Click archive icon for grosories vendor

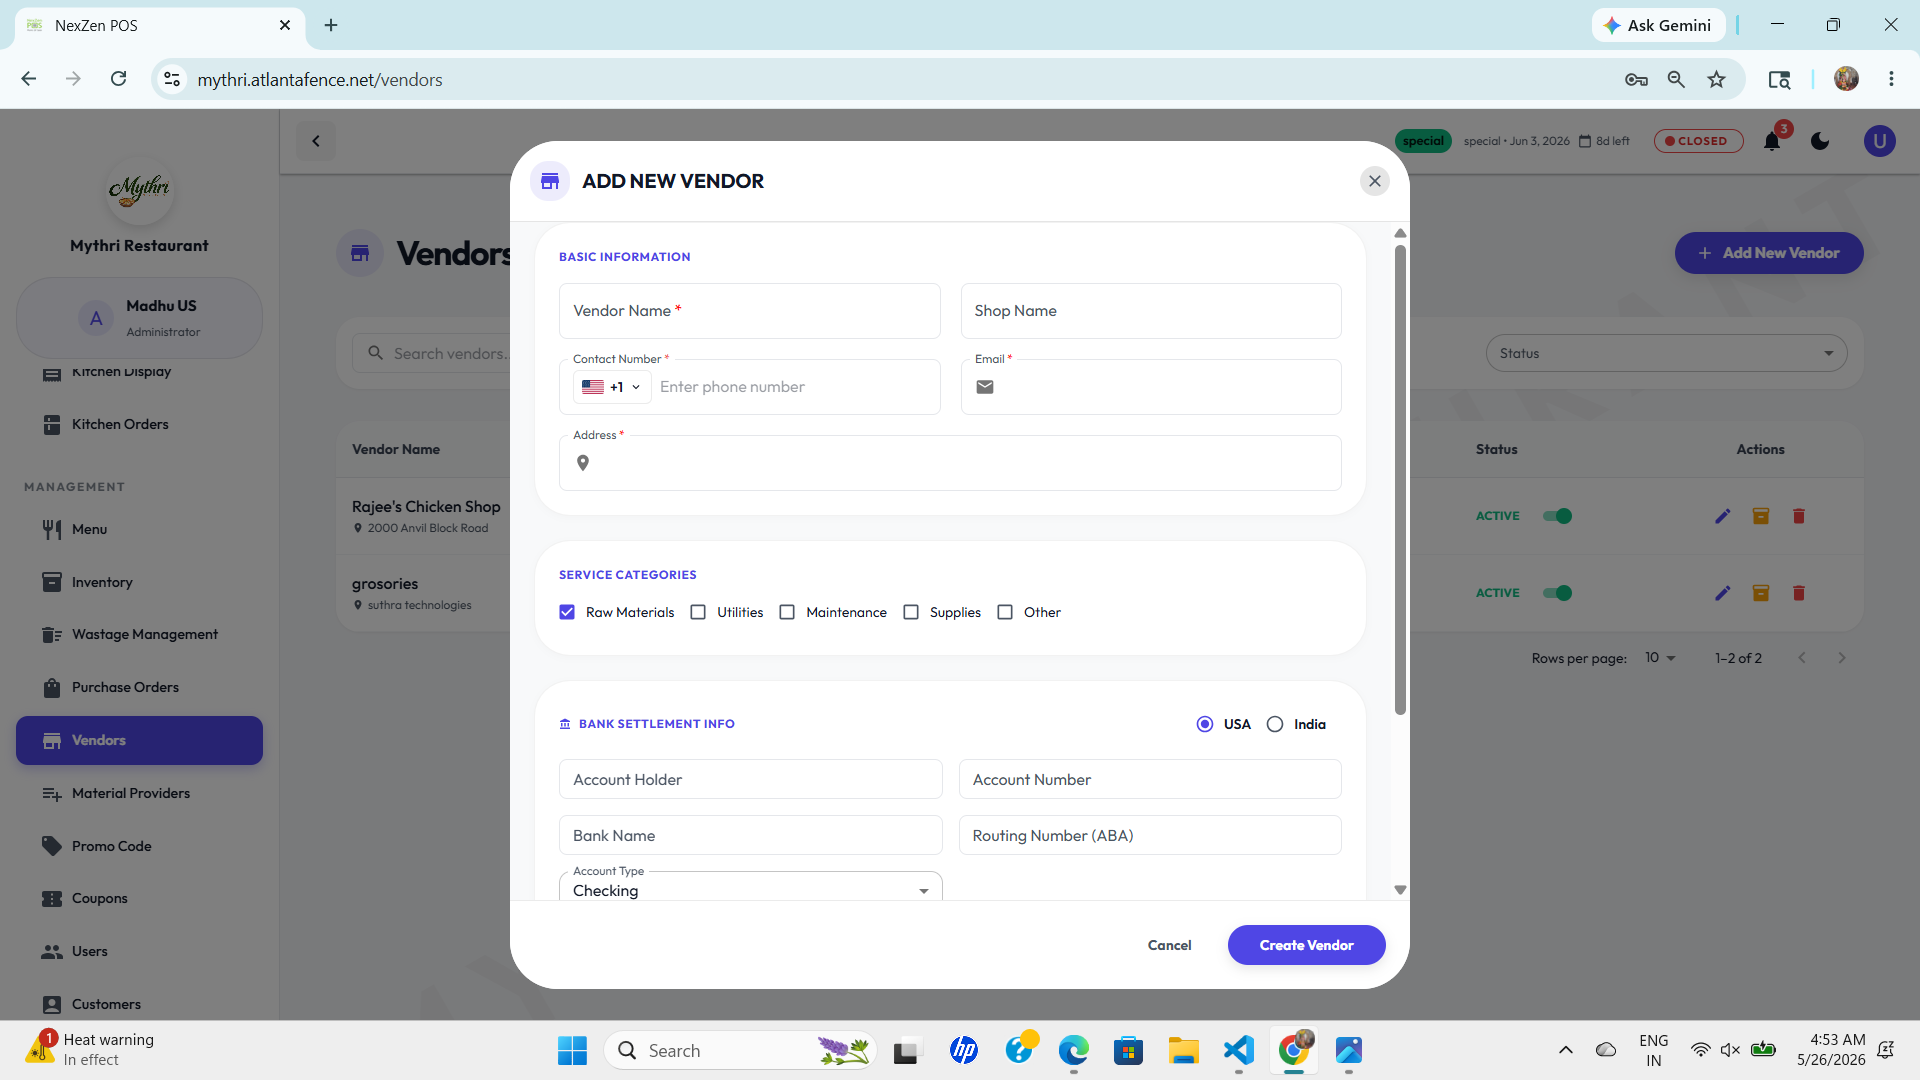1761,593
